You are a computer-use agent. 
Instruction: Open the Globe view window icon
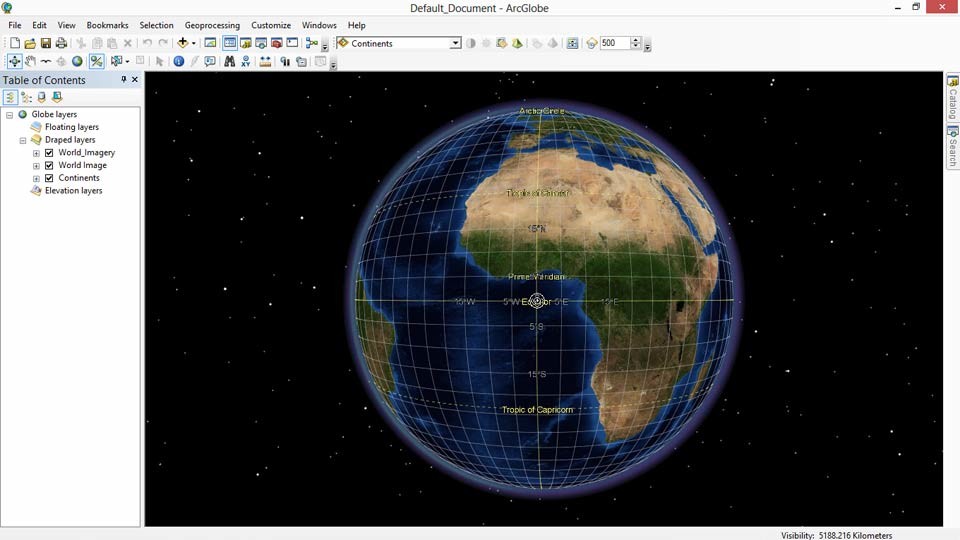[210, 43]
